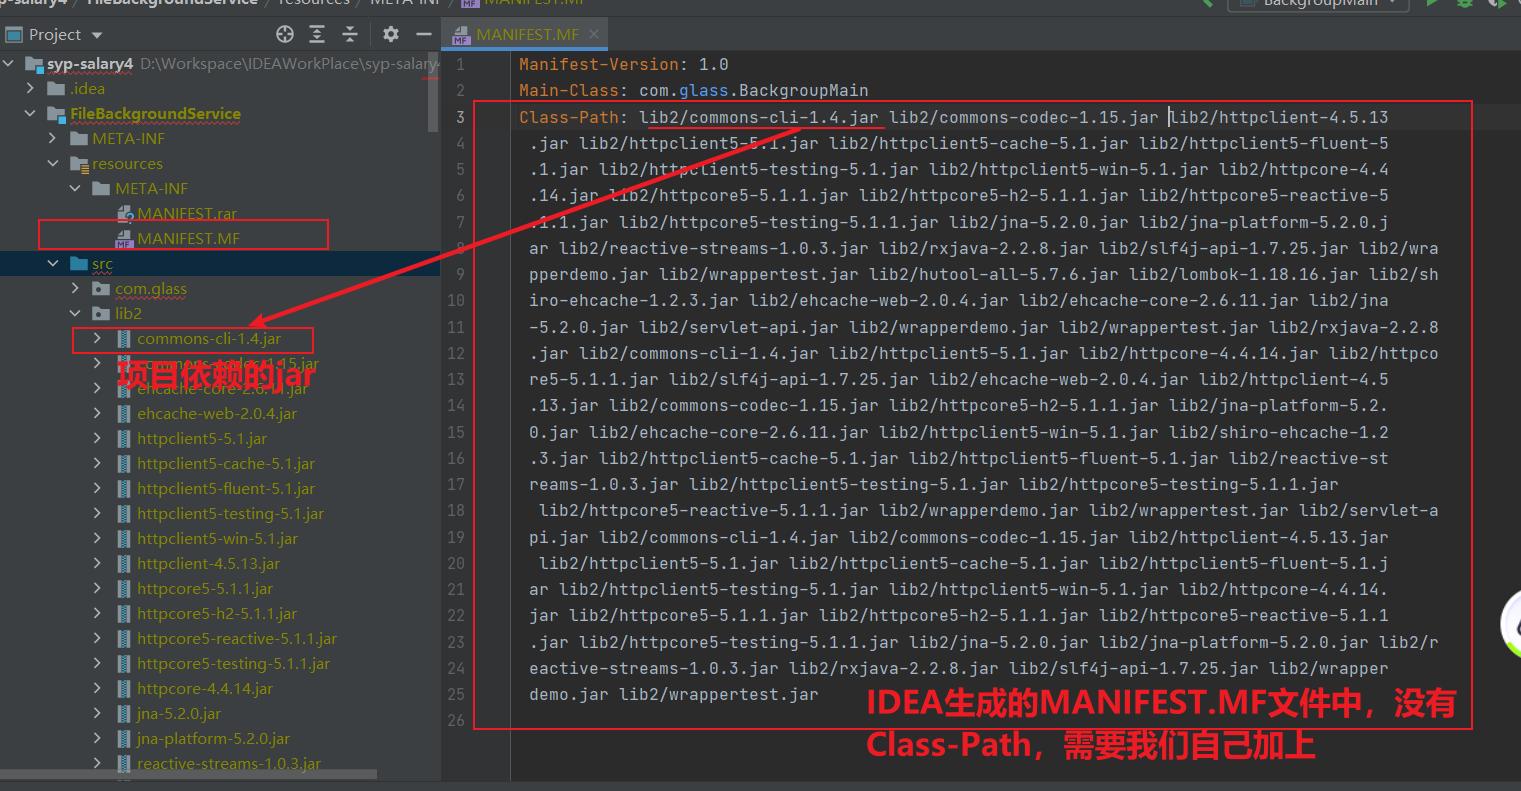Collapse the src folder
1521x791 pixels.
53,264
